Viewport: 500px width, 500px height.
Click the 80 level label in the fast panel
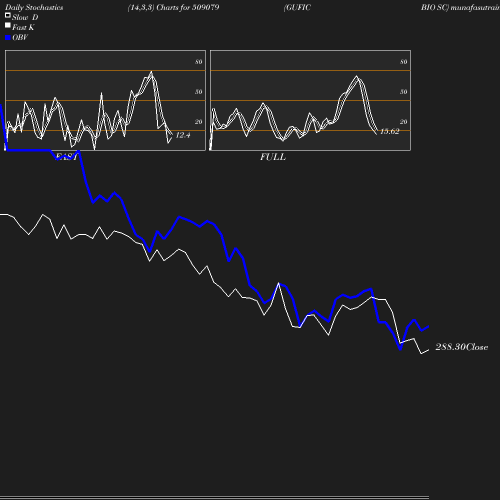tap(198, 62)
